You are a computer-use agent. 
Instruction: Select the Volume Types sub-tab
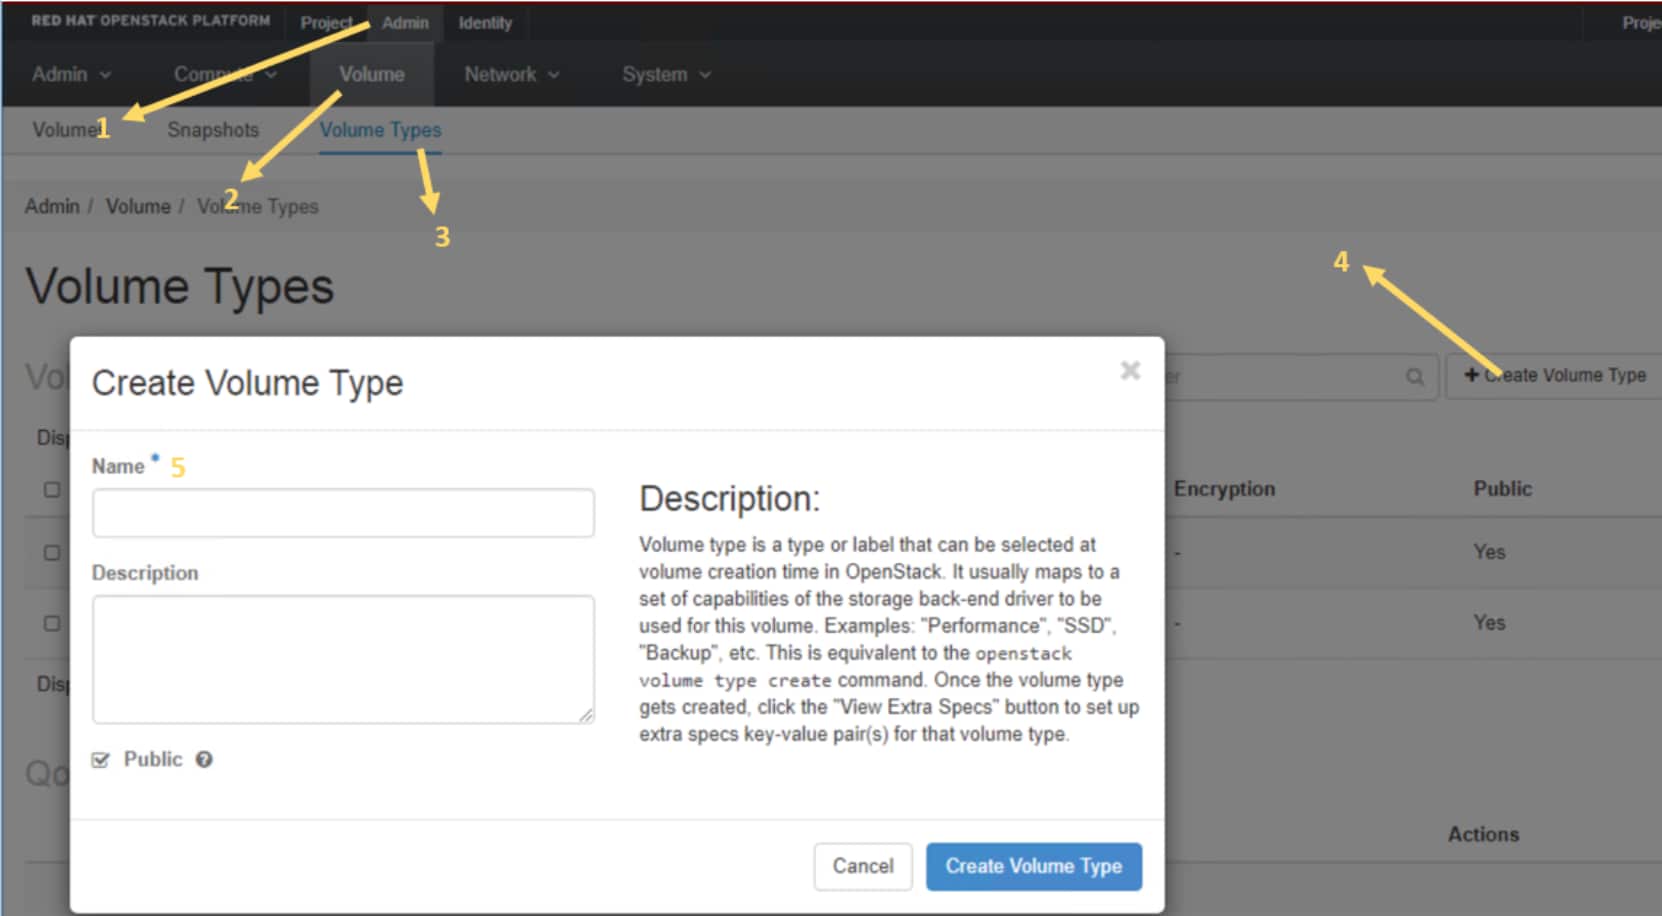point(380,130)
